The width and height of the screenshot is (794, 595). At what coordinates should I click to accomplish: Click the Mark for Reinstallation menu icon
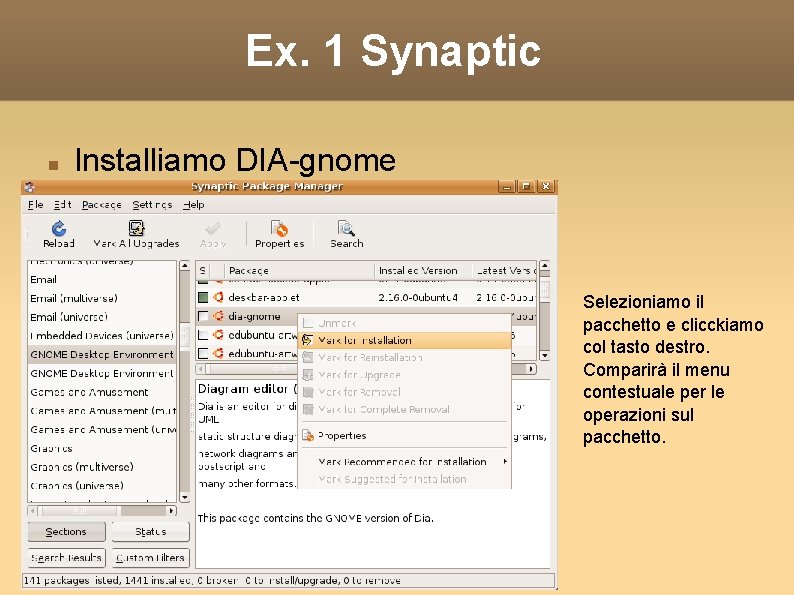pos(307,358)
